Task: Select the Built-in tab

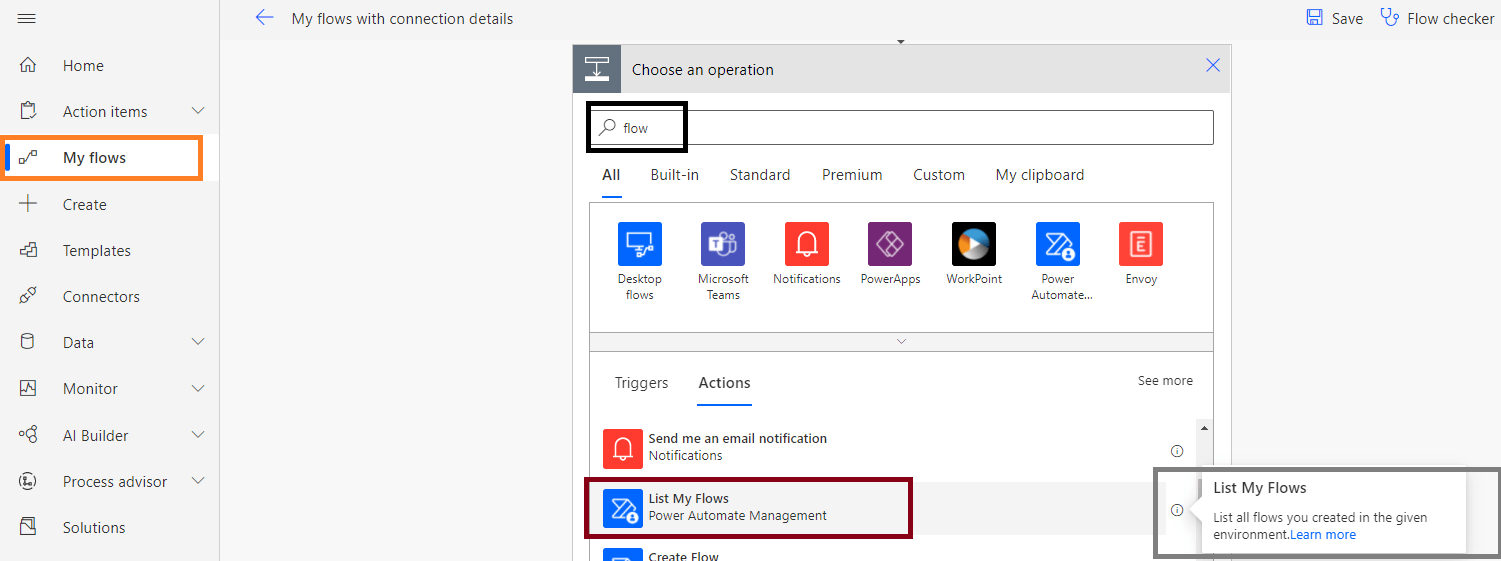Action: coord(675,175)
